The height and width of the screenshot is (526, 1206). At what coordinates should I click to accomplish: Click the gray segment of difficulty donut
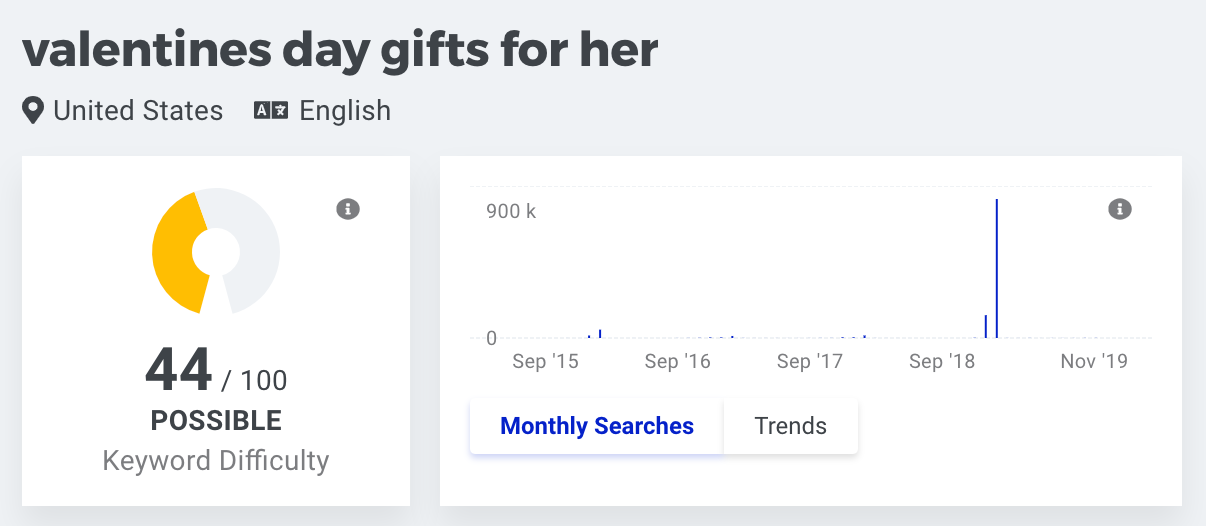tap(256, 250)
